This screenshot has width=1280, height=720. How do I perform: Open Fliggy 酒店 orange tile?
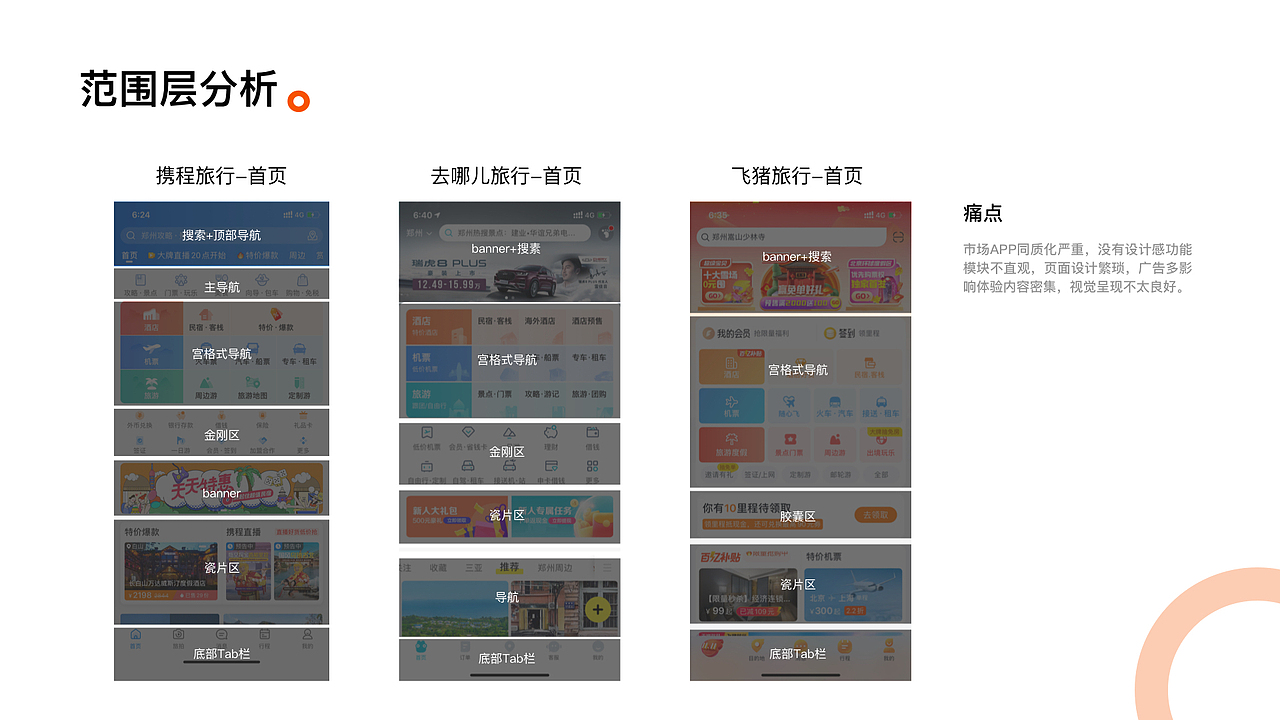732,367
